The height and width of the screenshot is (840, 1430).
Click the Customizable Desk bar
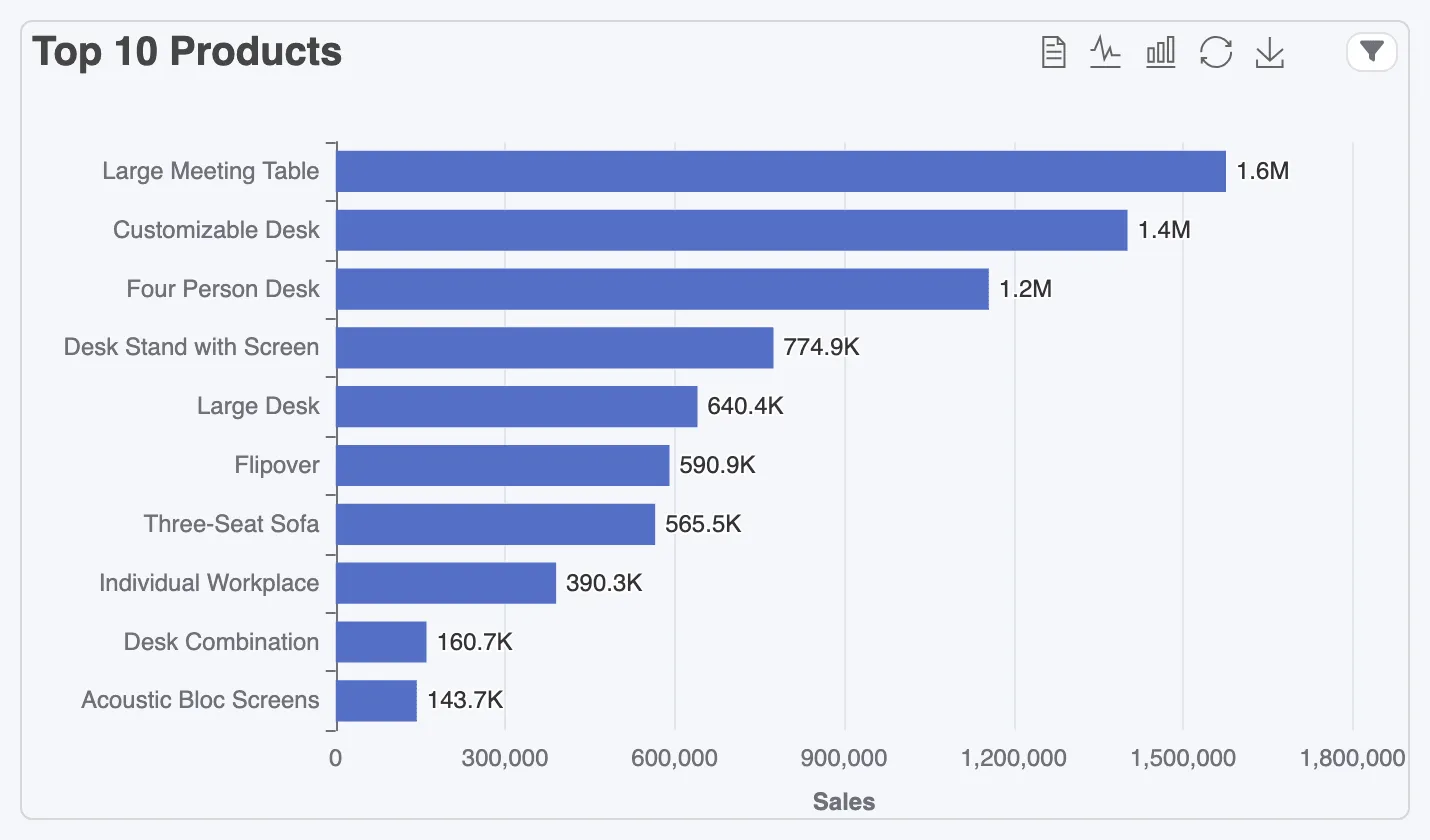point(732,230)
